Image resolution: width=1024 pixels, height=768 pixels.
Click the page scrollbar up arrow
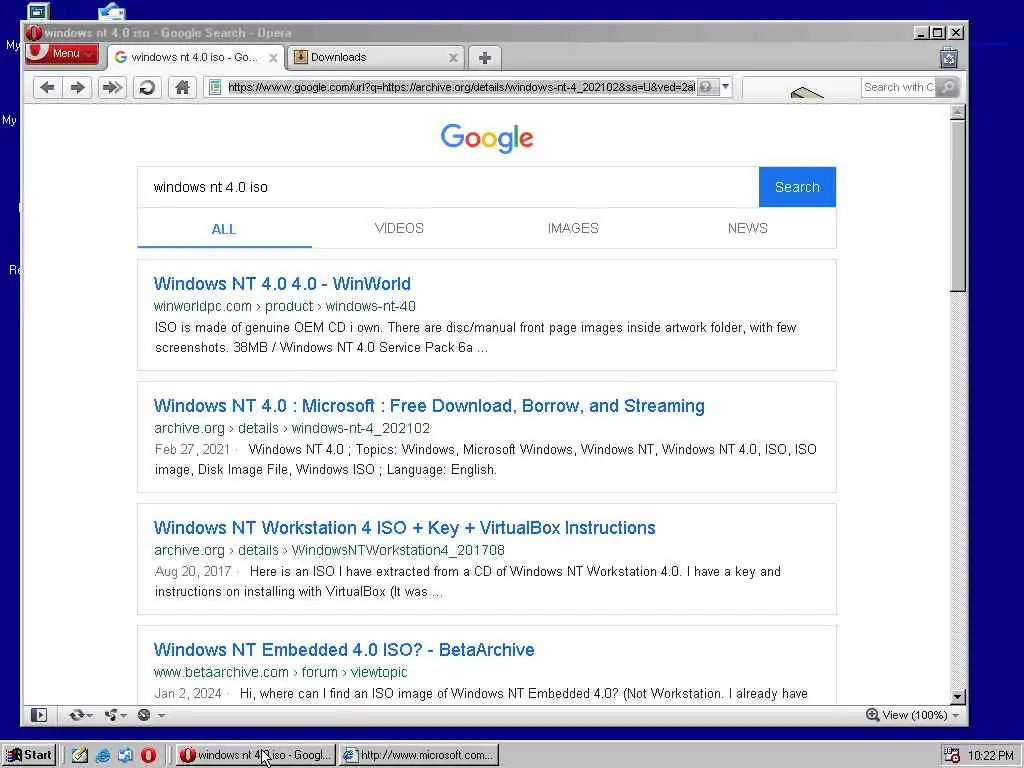pyautogui.click(x=957, y=112)
